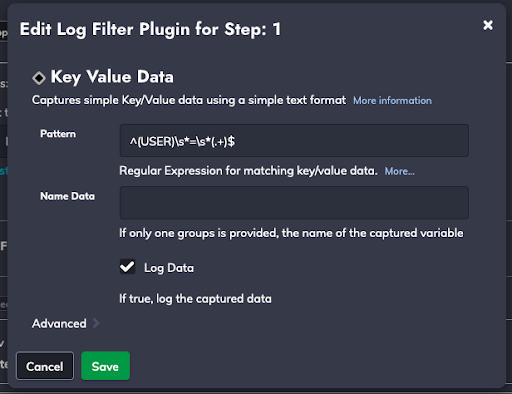Click the 'Captures simple Key/Value data' description

189,100
